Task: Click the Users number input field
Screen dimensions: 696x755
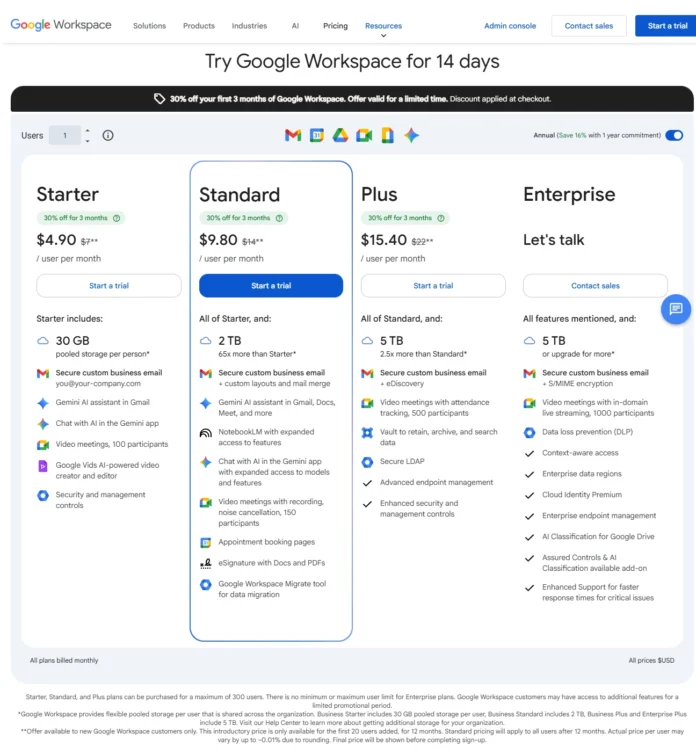Action: pos(65,135)
